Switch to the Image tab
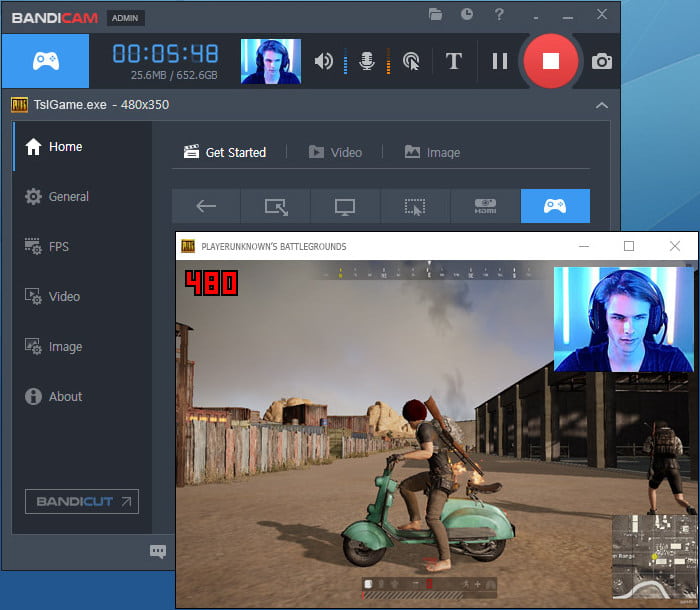The image size is (700, 610). point(432,152)
